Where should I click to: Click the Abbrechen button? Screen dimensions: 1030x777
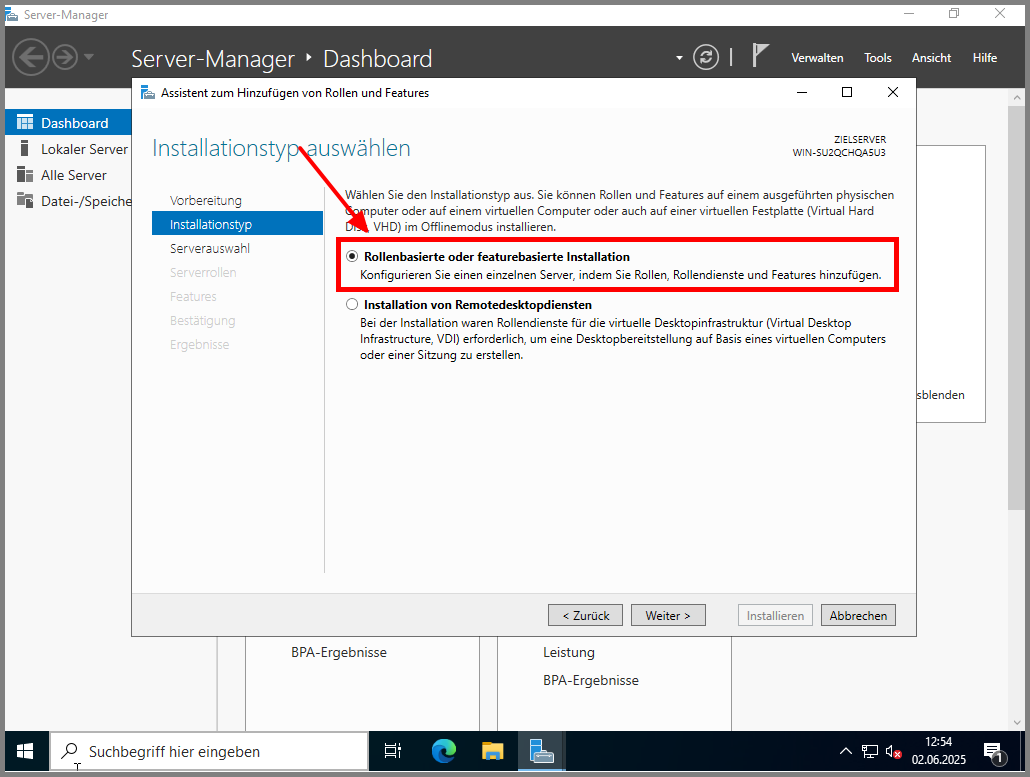pos(858,616)
